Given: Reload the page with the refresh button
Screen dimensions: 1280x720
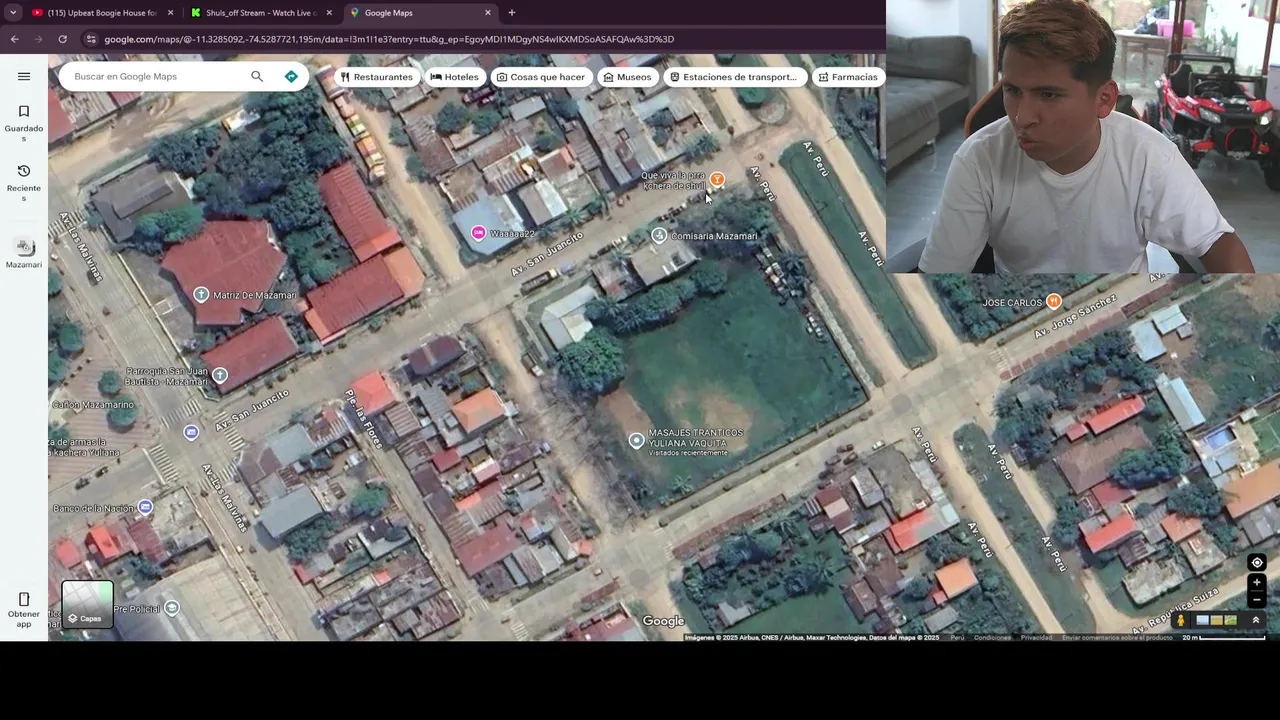Looking at the screenshot, I should pyautogui.click(x=62, y=39).
